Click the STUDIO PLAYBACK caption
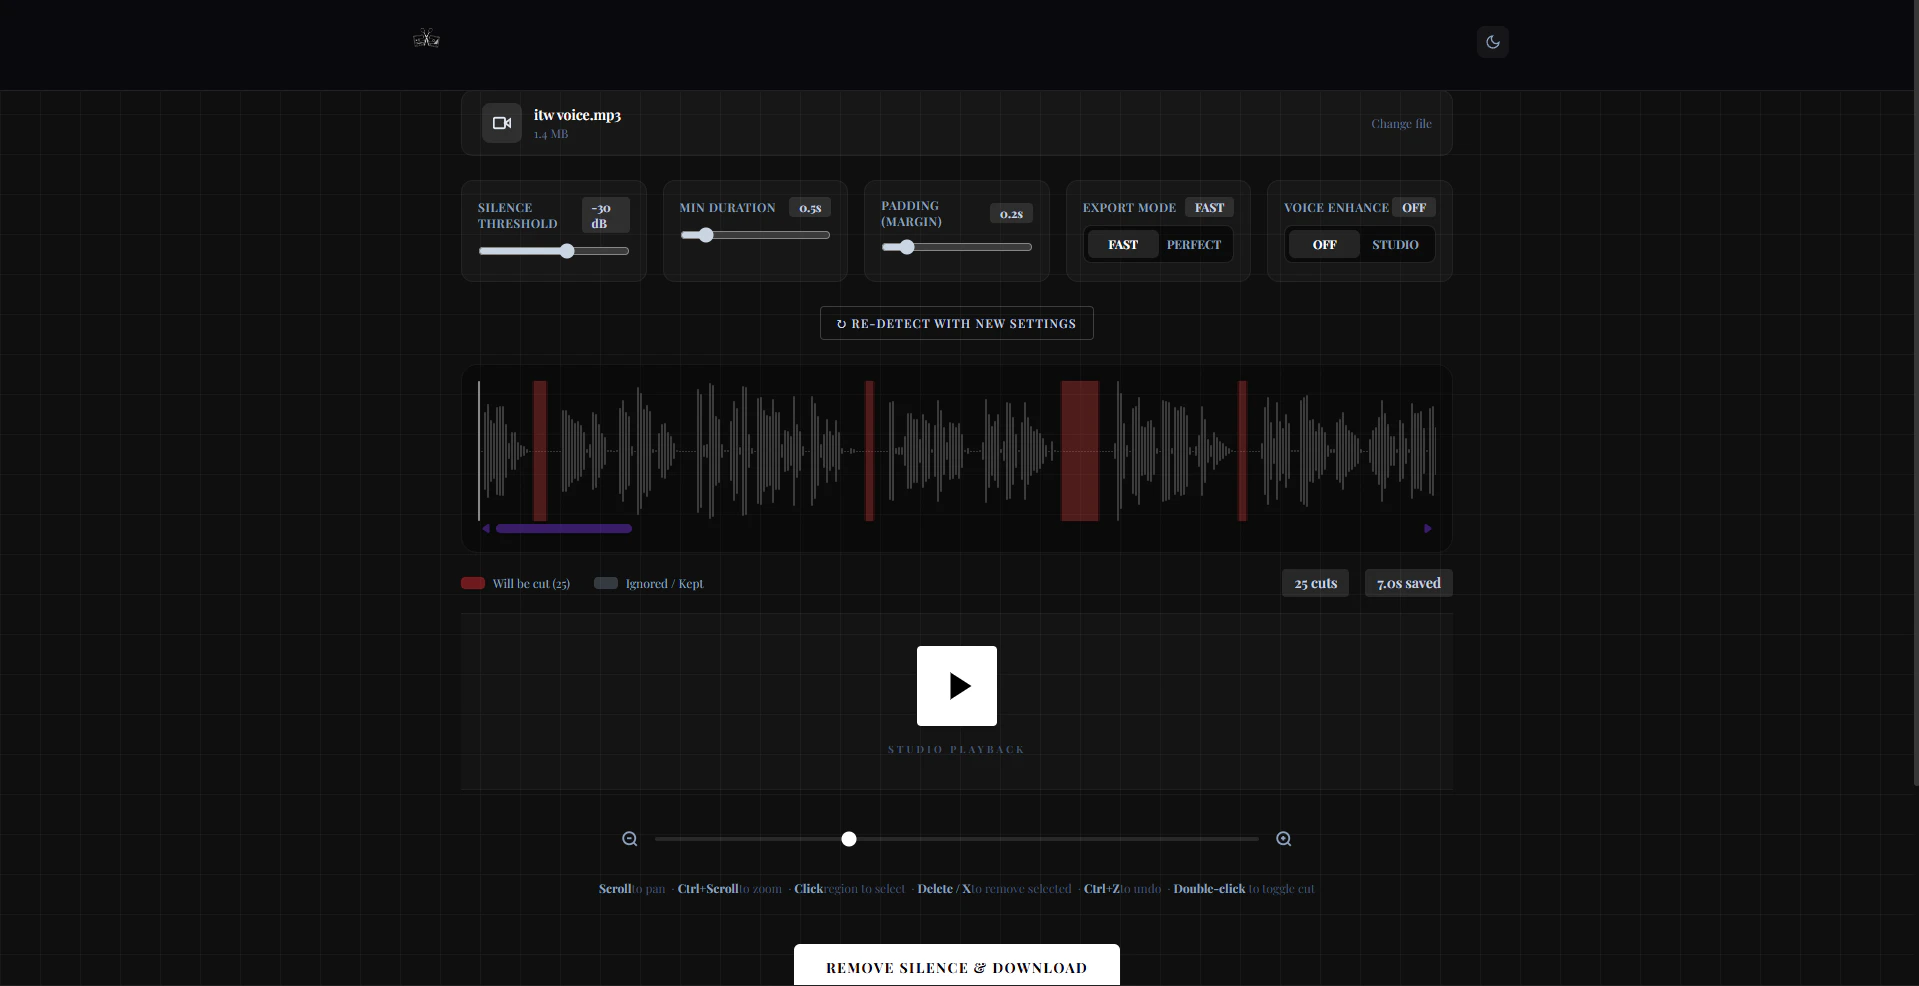This screenshot has width=1919, height=986. (x=956, y=749)
